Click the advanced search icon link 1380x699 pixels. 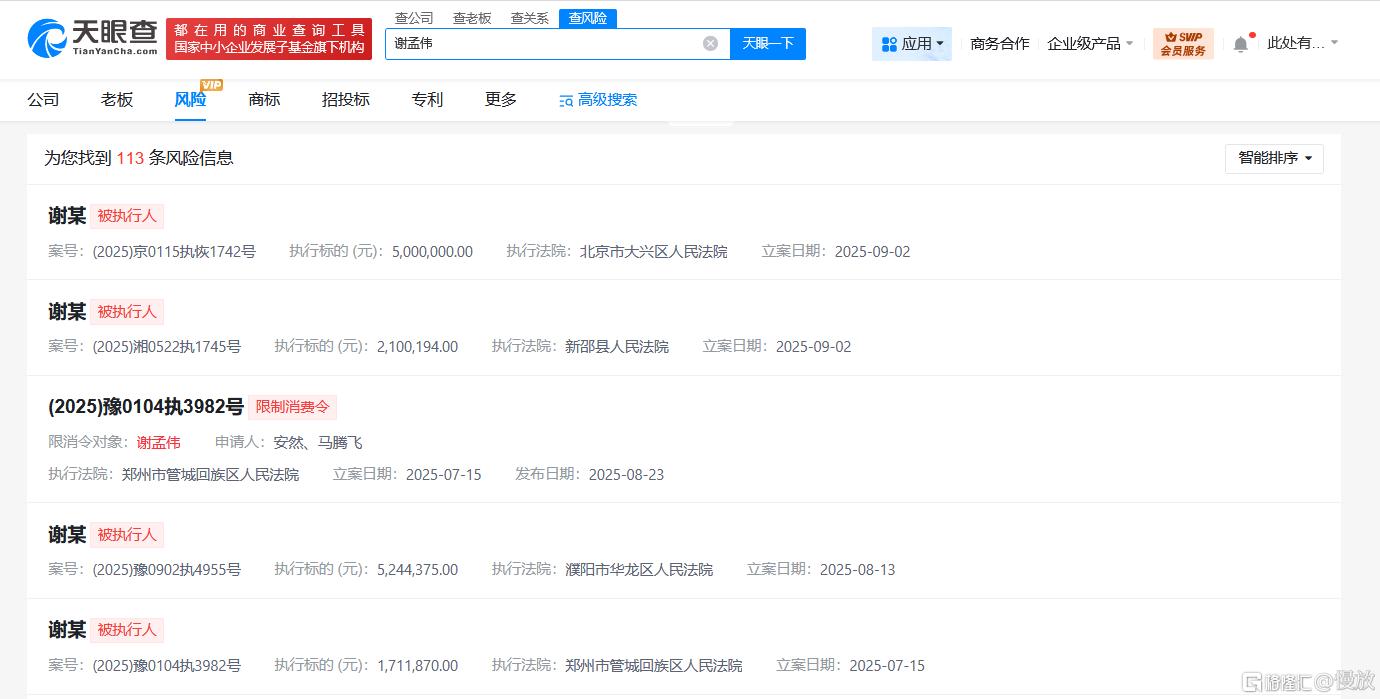click(598, 100)
